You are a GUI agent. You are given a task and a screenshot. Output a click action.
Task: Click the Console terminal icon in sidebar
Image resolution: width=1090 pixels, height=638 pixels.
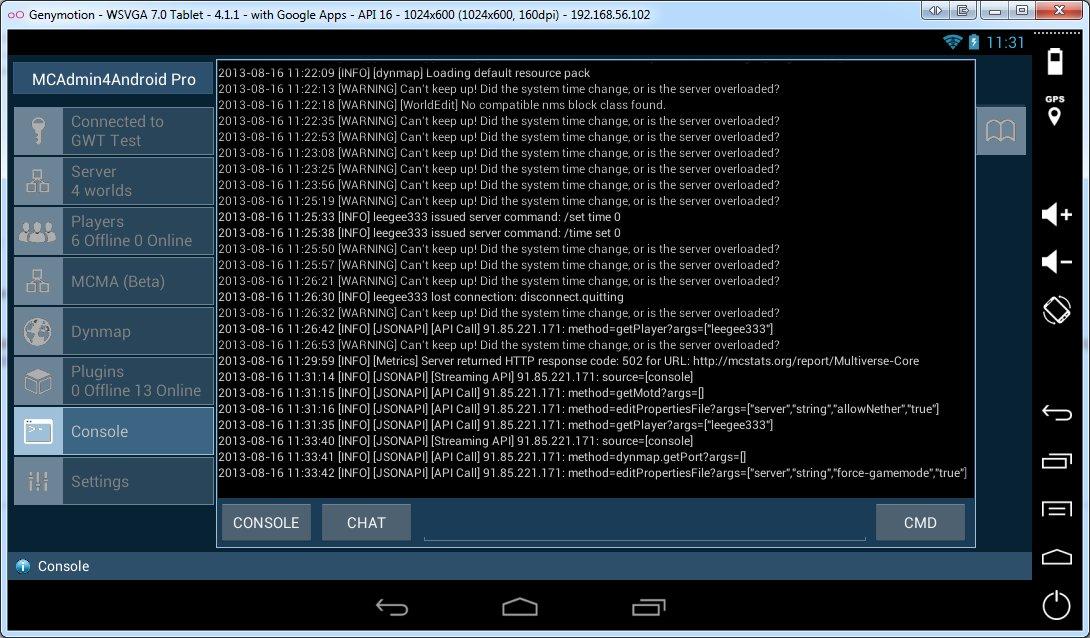pos(37,431)
